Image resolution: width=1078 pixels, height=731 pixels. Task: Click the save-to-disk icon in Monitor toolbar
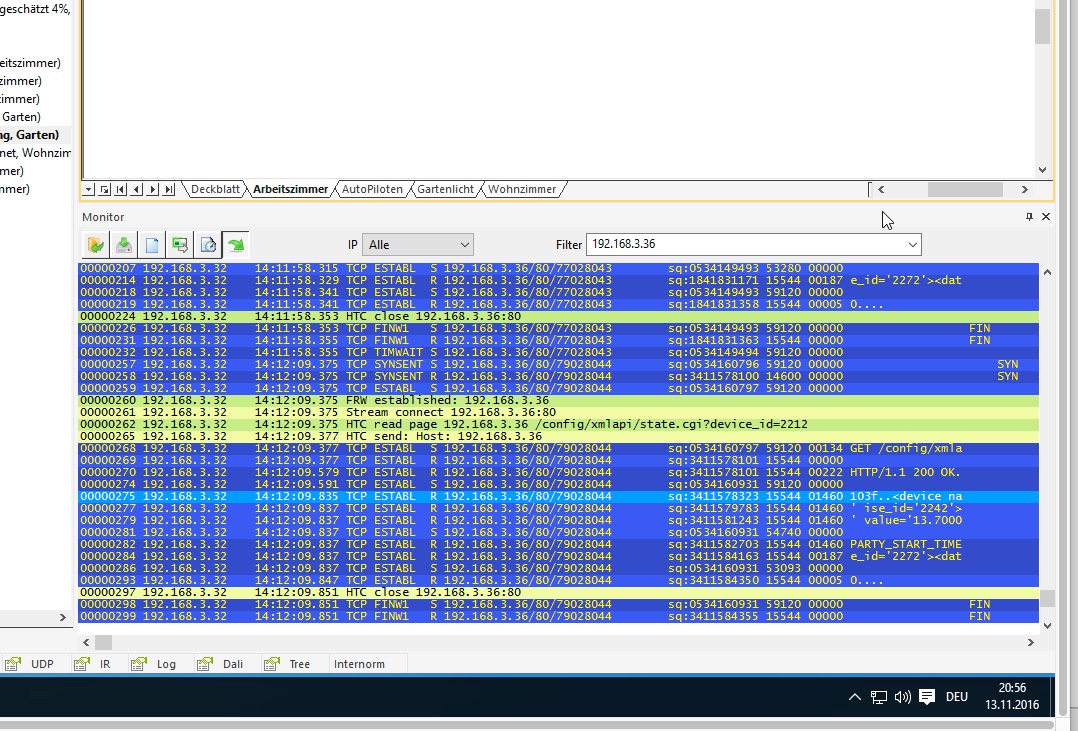point(123,244)
